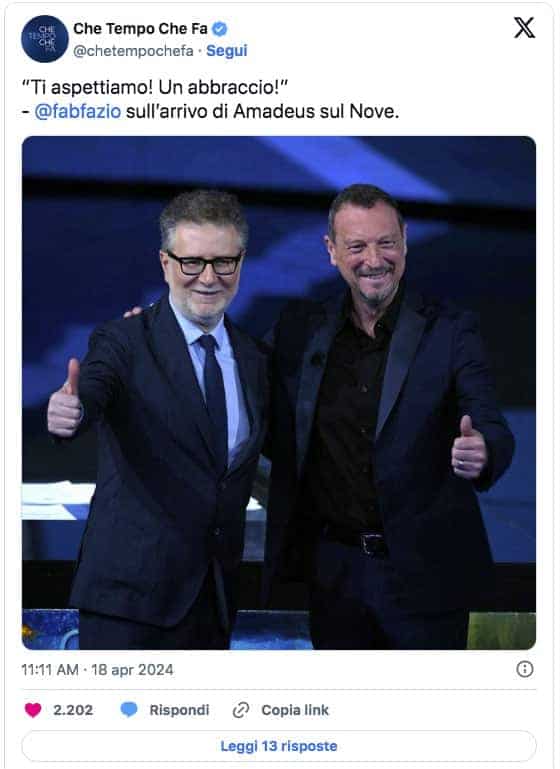
Task: Click the quote "Ti aspettiamo! Un abbraccio!"
Action: click(x=154, y=87)
